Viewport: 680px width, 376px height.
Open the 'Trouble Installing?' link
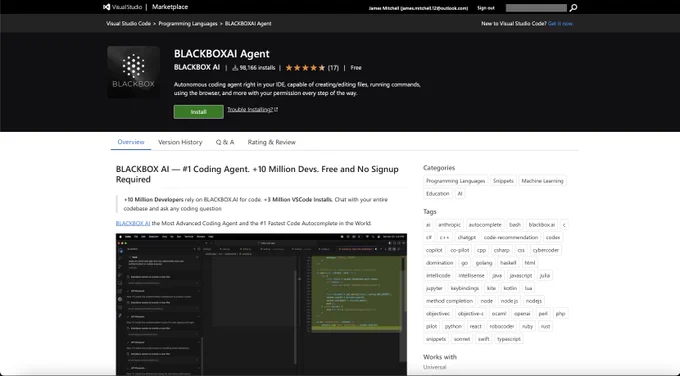tap(252, 109)
